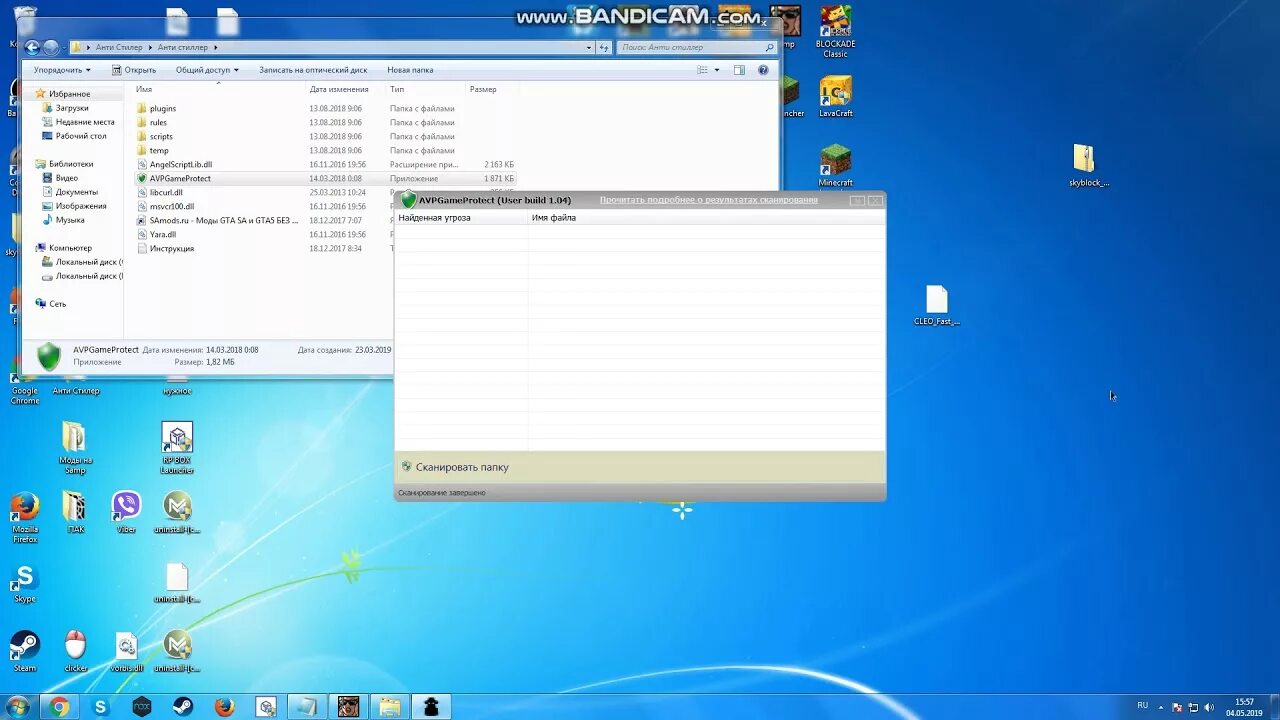
Task: Open the Windows Start button
Action: pos(17,707)
